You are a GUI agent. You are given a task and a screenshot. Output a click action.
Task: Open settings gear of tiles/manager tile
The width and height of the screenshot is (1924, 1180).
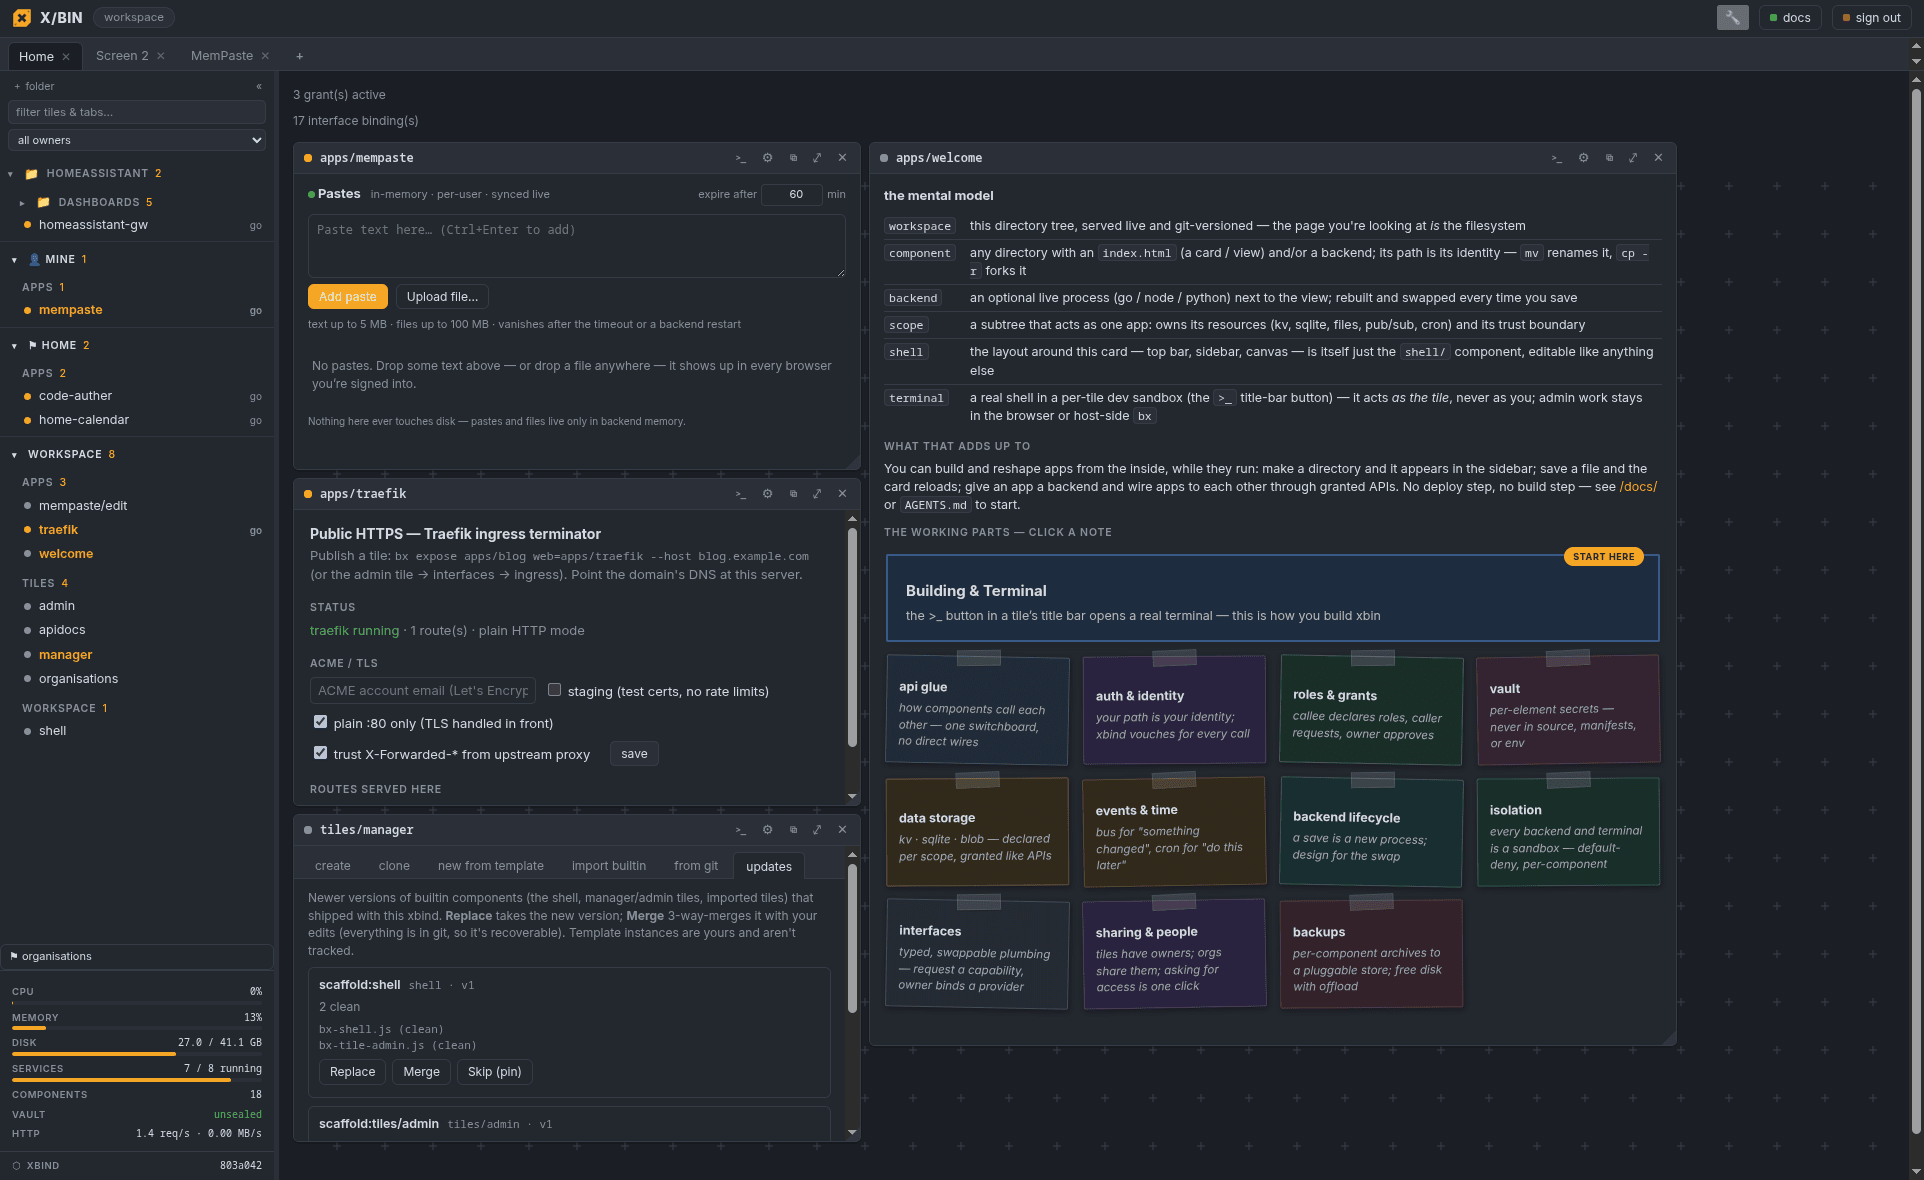[767, 830]
